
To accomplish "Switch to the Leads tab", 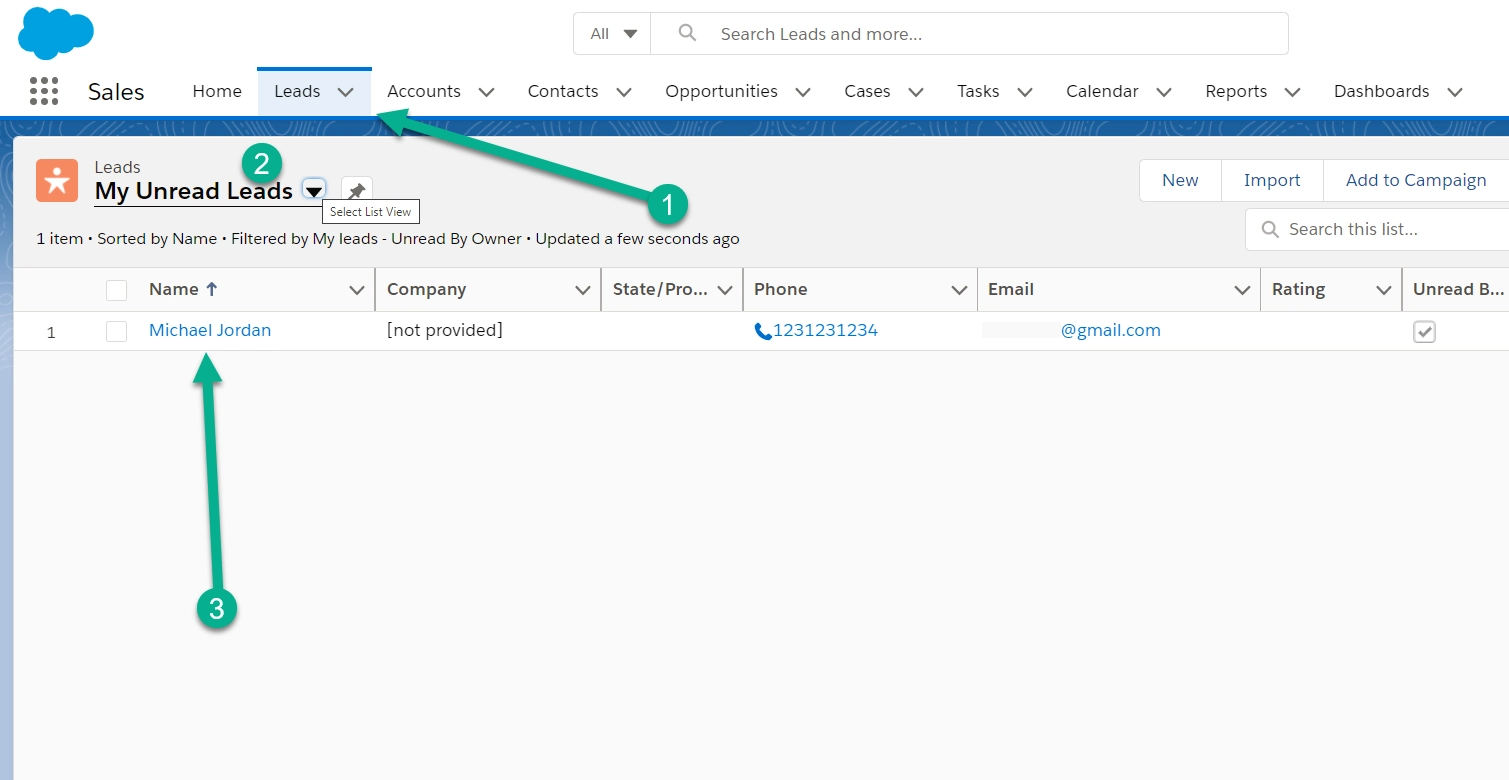I will click(297, 91).
